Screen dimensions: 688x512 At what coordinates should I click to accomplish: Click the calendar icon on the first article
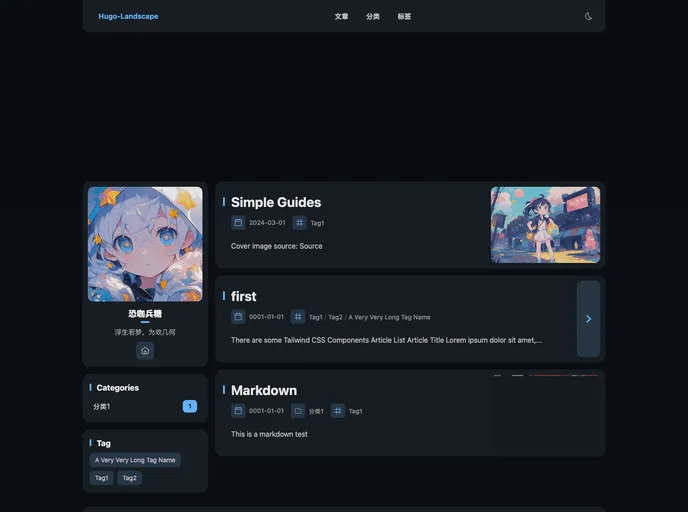point(238,316)
